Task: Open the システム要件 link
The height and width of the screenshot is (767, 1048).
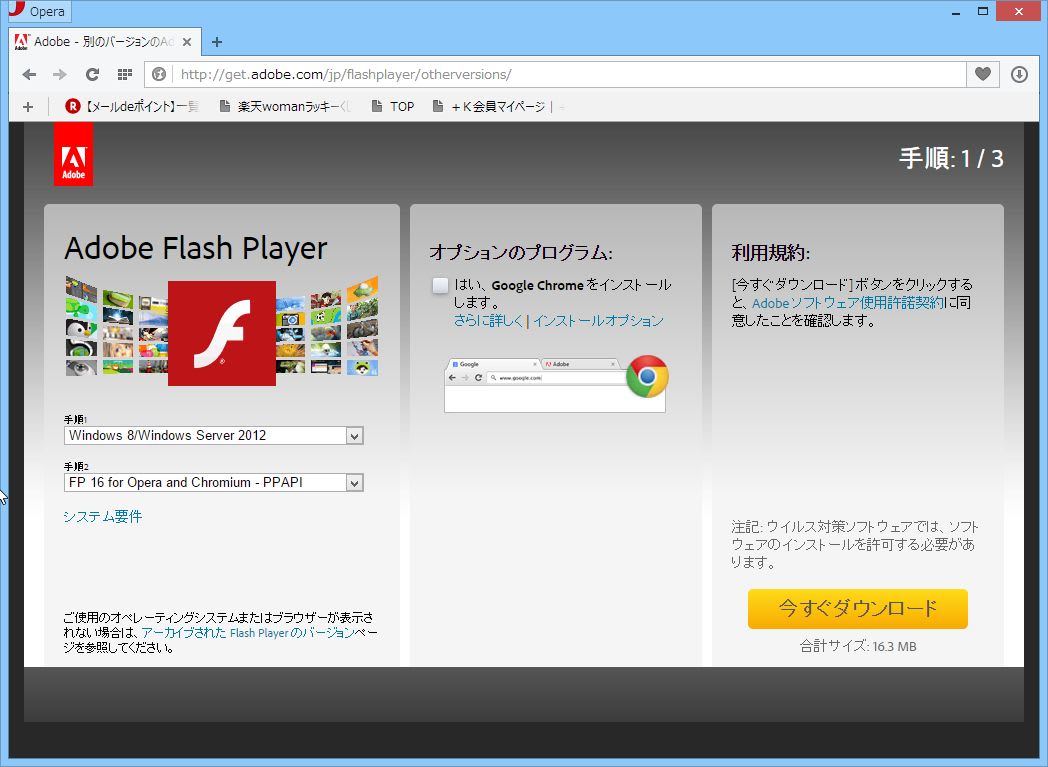Action: tap(102, 516)
